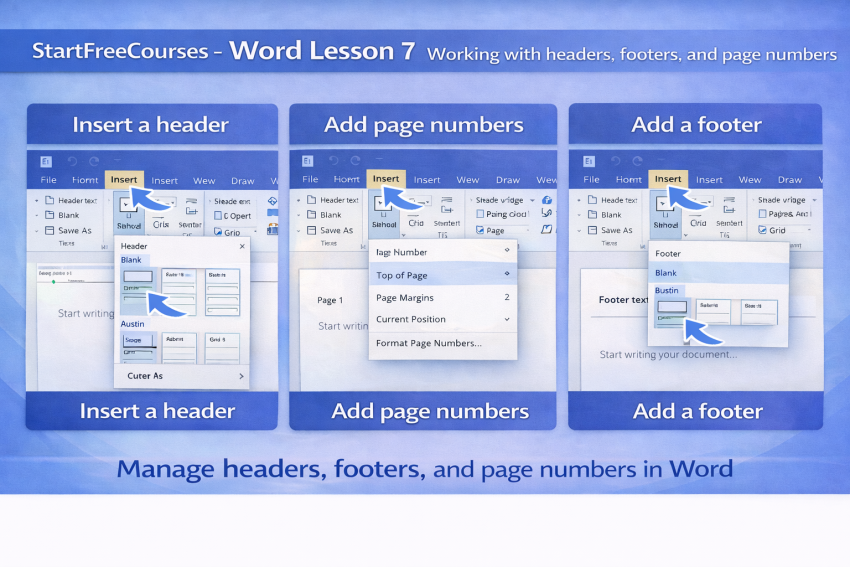Viewport: 850px width, 567px height.
Task: Click the Save As icon in the page numbers panel
Action: pyautogui.click(x=312, y=230)
